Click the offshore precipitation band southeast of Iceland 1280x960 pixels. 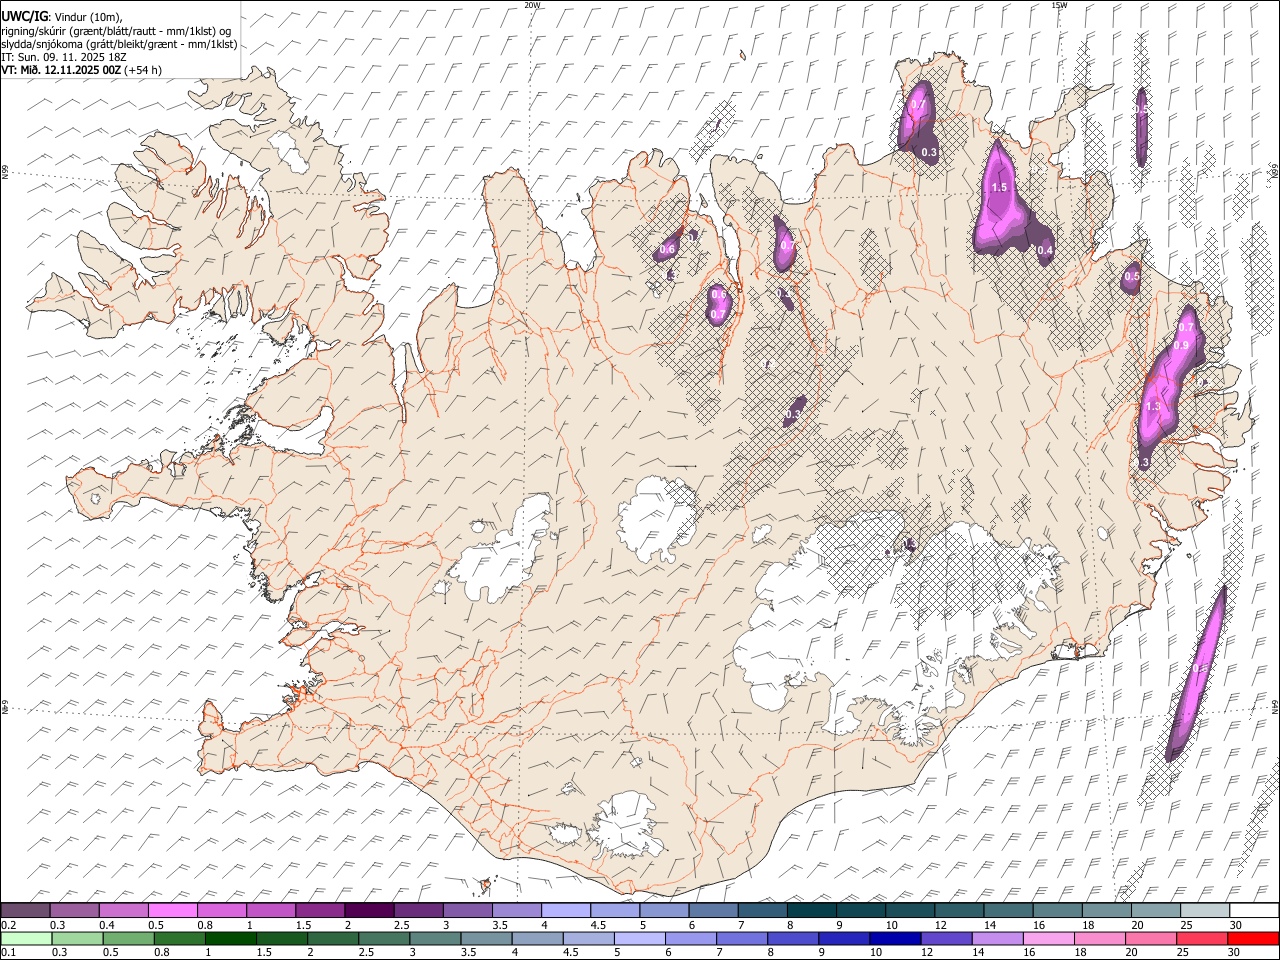click(x=1197, y=672)
